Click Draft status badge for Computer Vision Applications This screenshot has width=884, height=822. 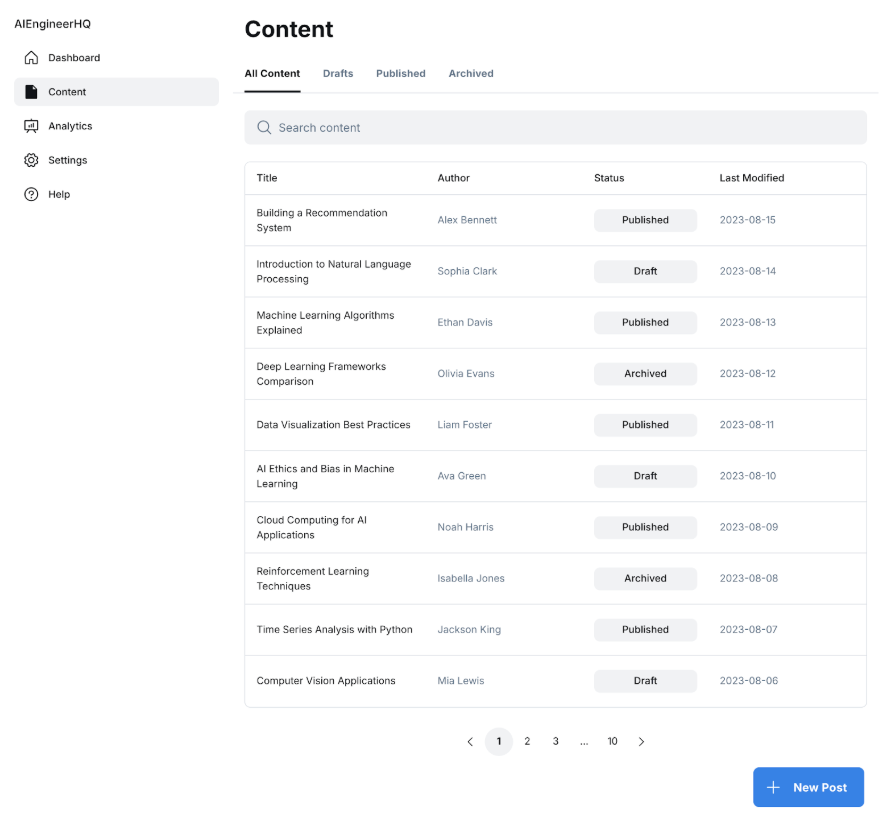pos(645,681)
